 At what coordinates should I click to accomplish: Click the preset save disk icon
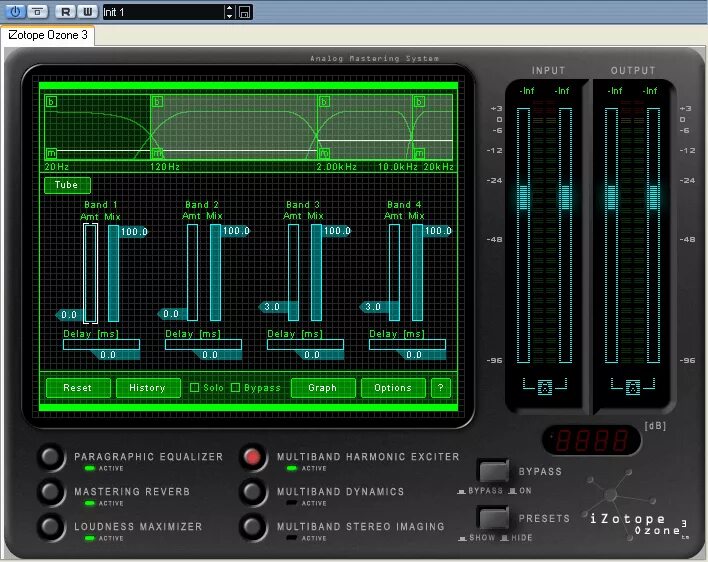pyautogui.click(x=244, y=12)
